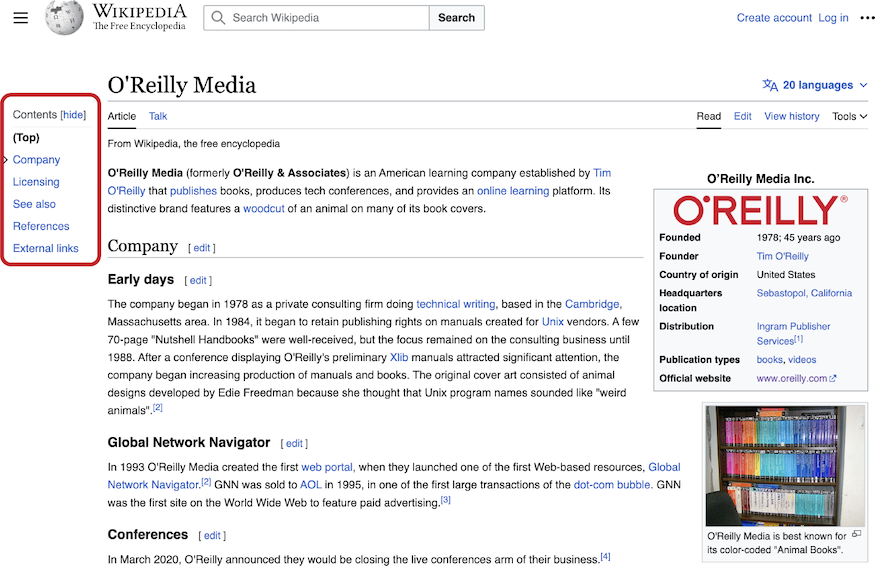This screenshot has width=875, height=566.
Task: Go to External links in Contents
Action: pyautogui.click(x=46, y=248)
